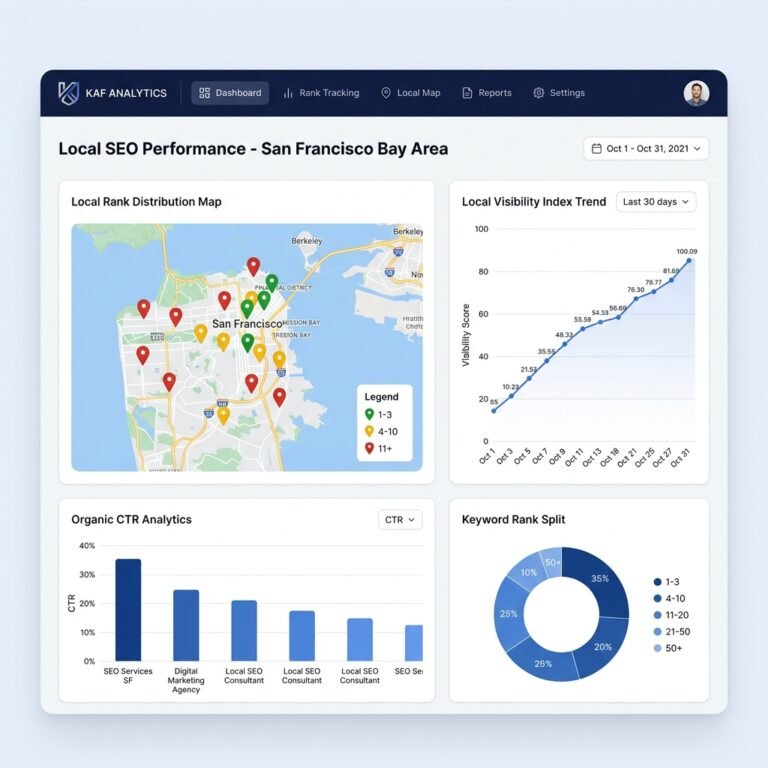Screen dimensions: 768x768
Task: Go to the Reports tab
Action: click(487, 93)
